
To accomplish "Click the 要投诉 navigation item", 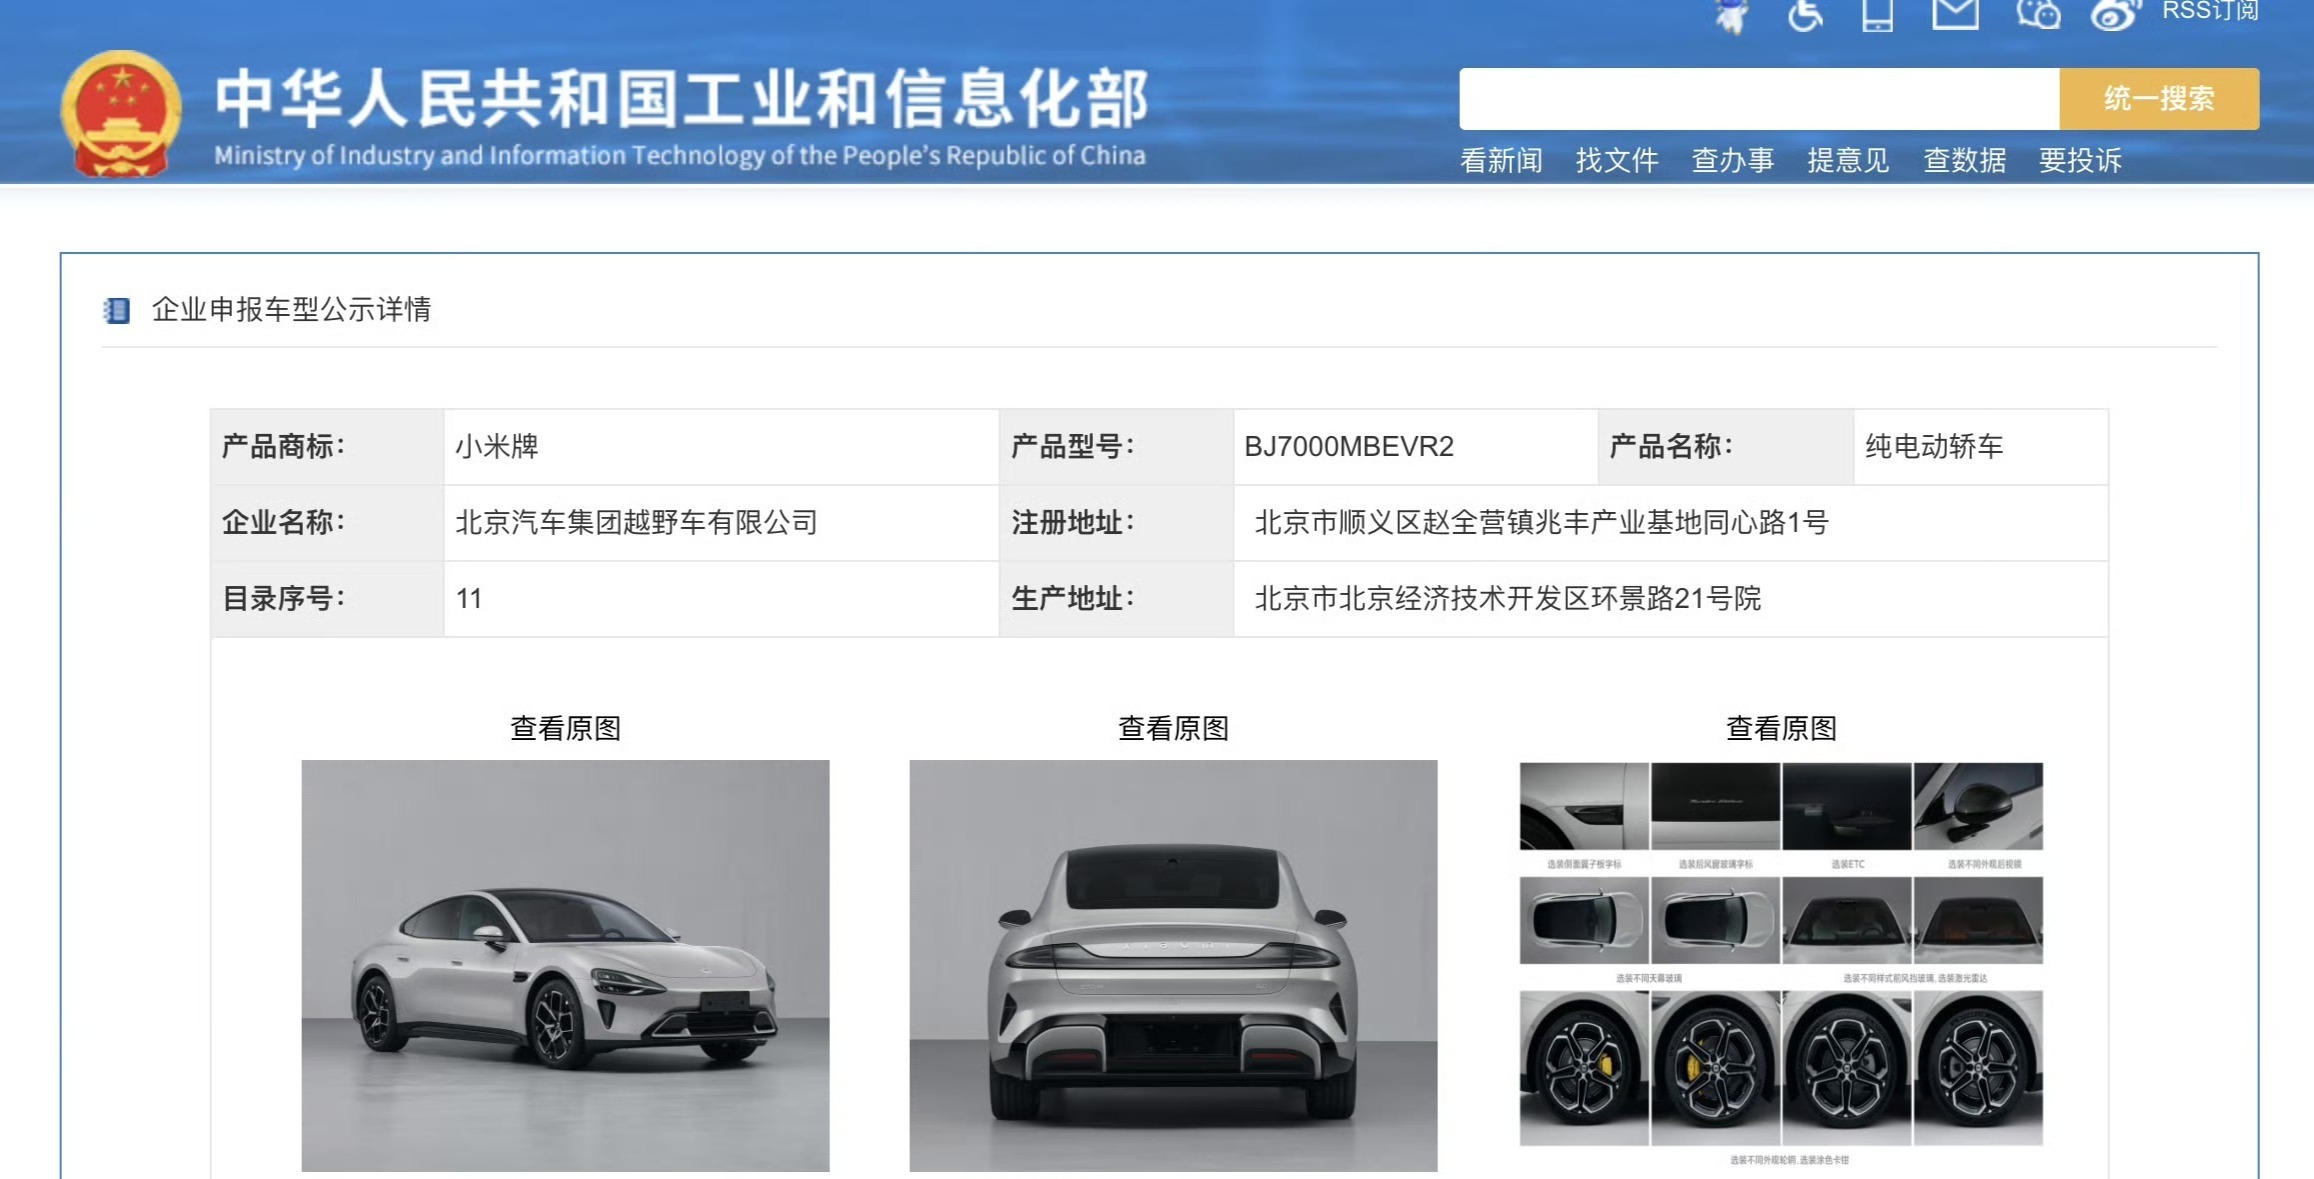I will pyautogui.click(x=2080, y=160).
